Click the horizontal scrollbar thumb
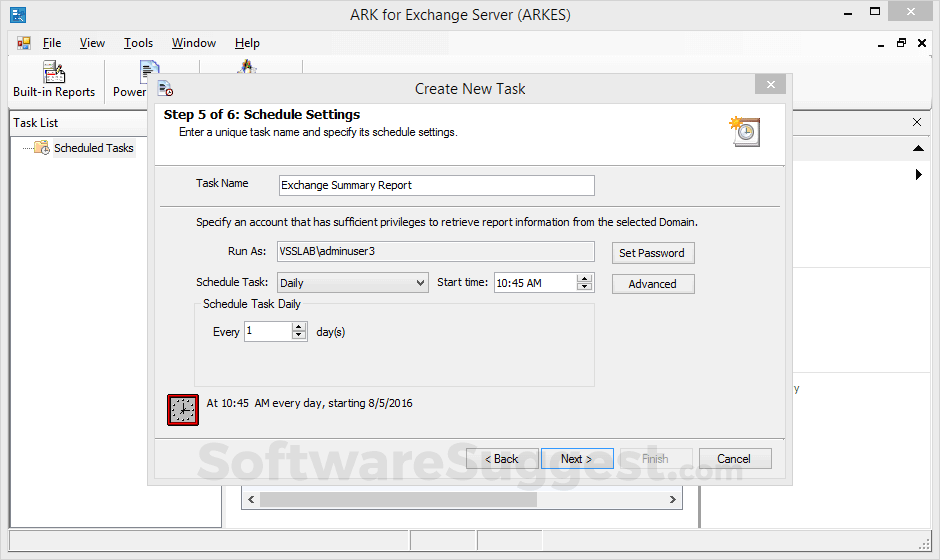 pos(398,499)
